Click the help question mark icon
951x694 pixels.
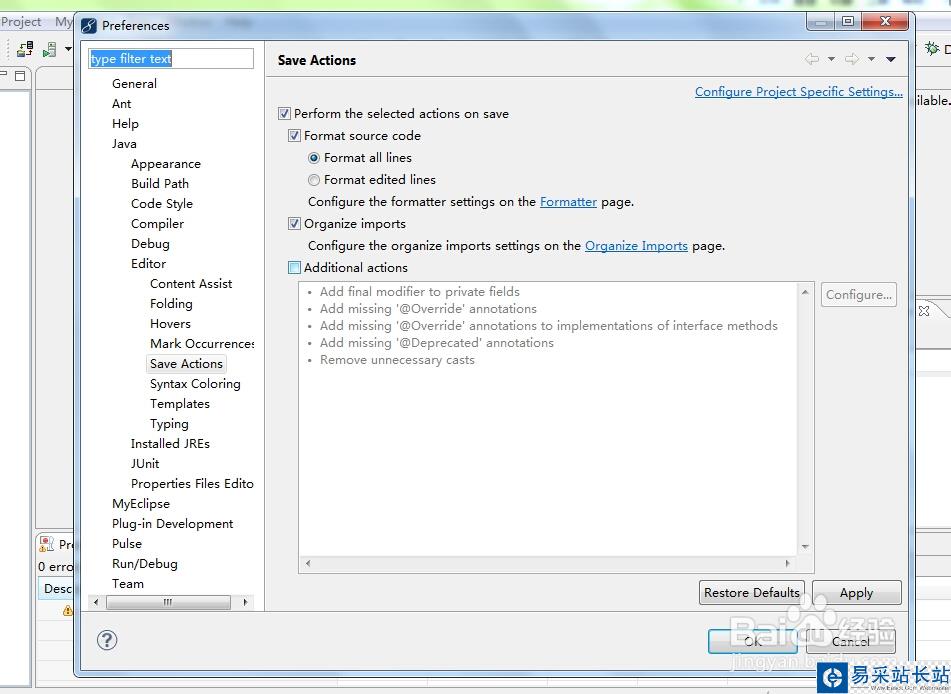tap(107, 640)
